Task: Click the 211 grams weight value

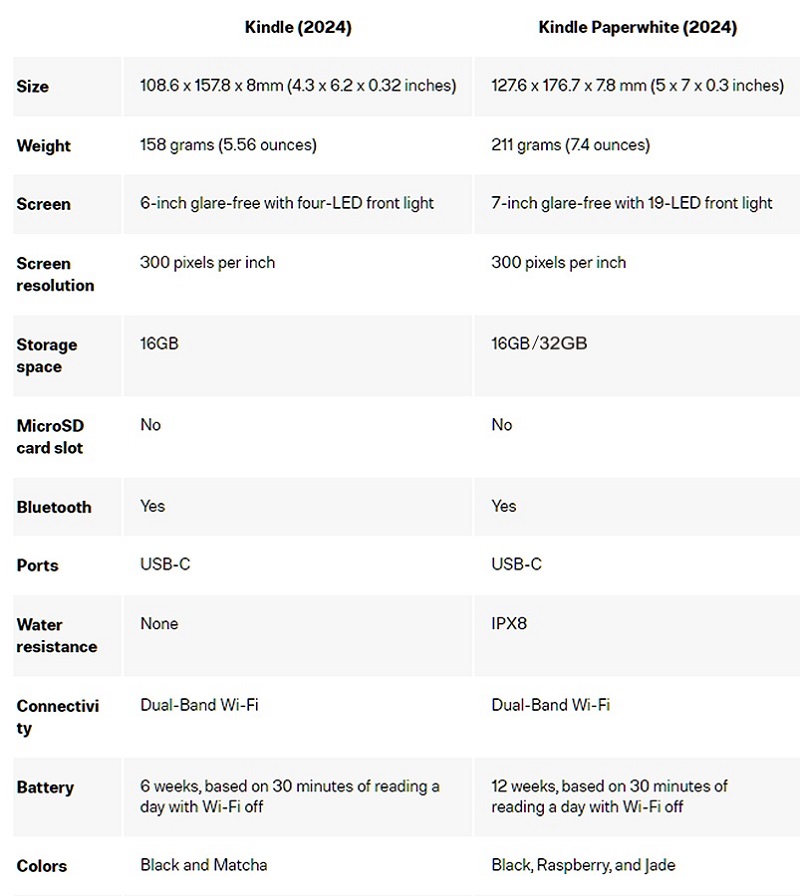Action: coord(570,145)
